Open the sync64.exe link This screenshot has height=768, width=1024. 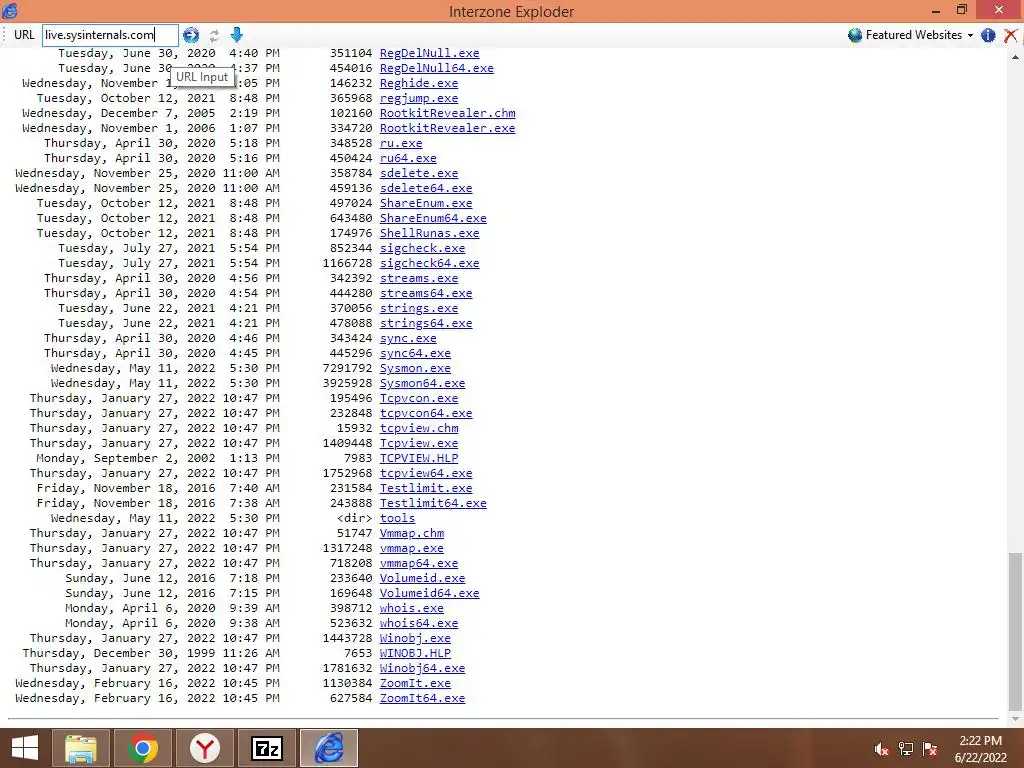tap(415, 353)
